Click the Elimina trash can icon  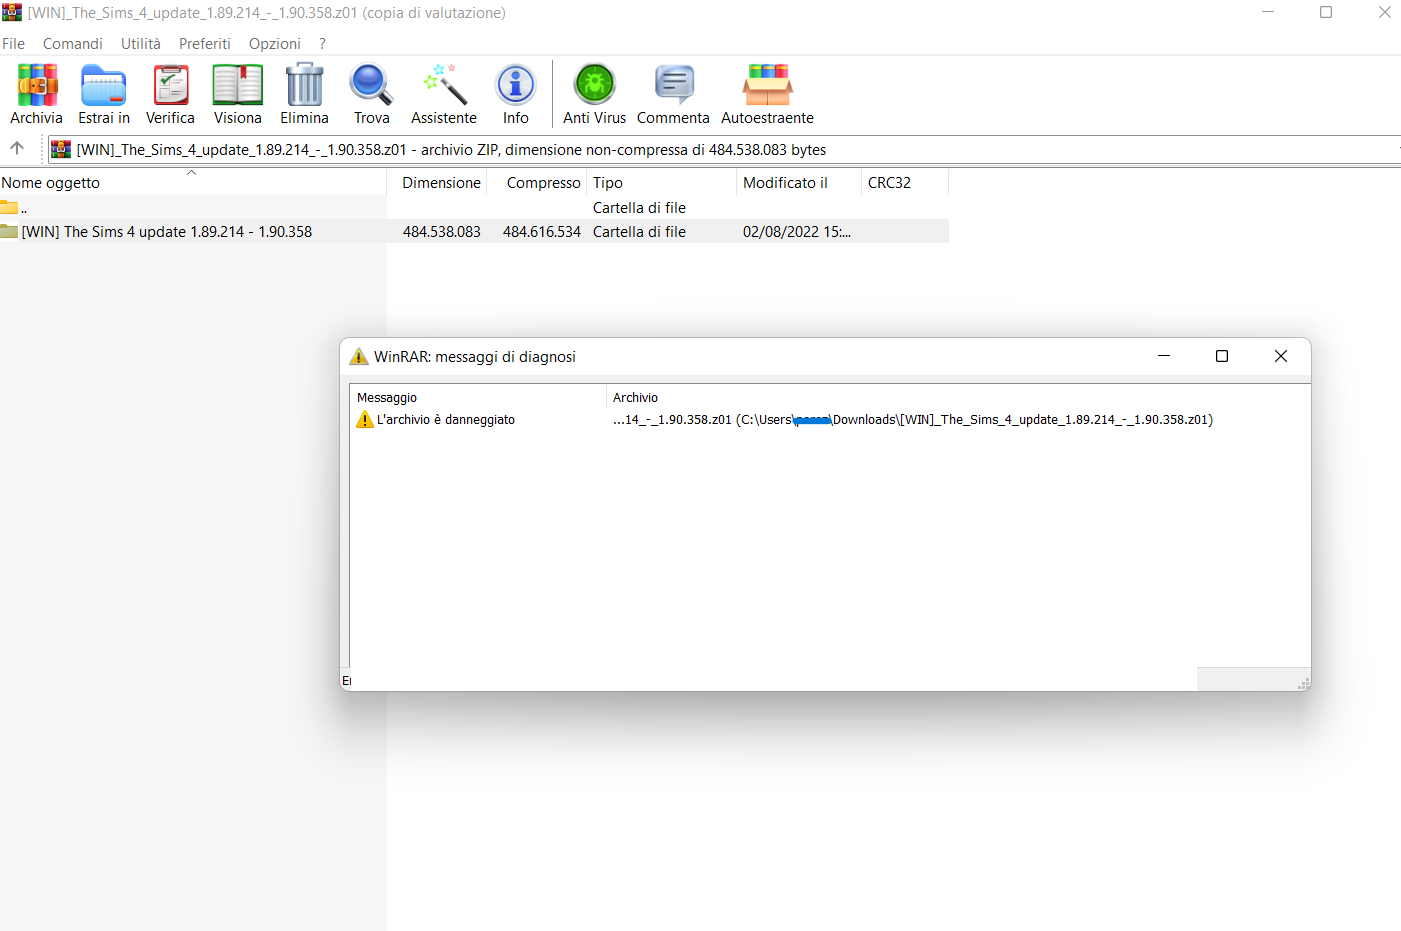[304, 86]
